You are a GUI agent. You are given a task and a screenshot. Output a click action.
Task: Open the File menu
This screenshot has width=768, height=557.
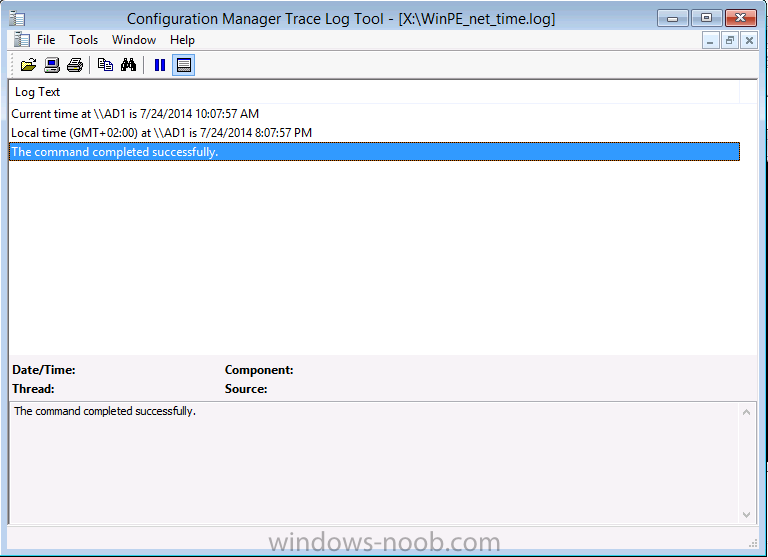pyautogui.click(x=46, y=40)
